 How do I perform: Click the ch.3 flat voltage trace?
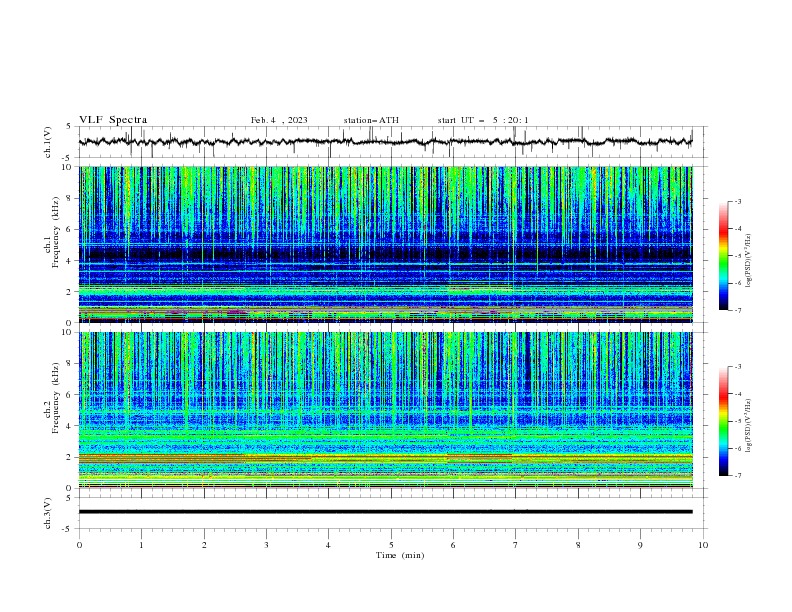386,512
